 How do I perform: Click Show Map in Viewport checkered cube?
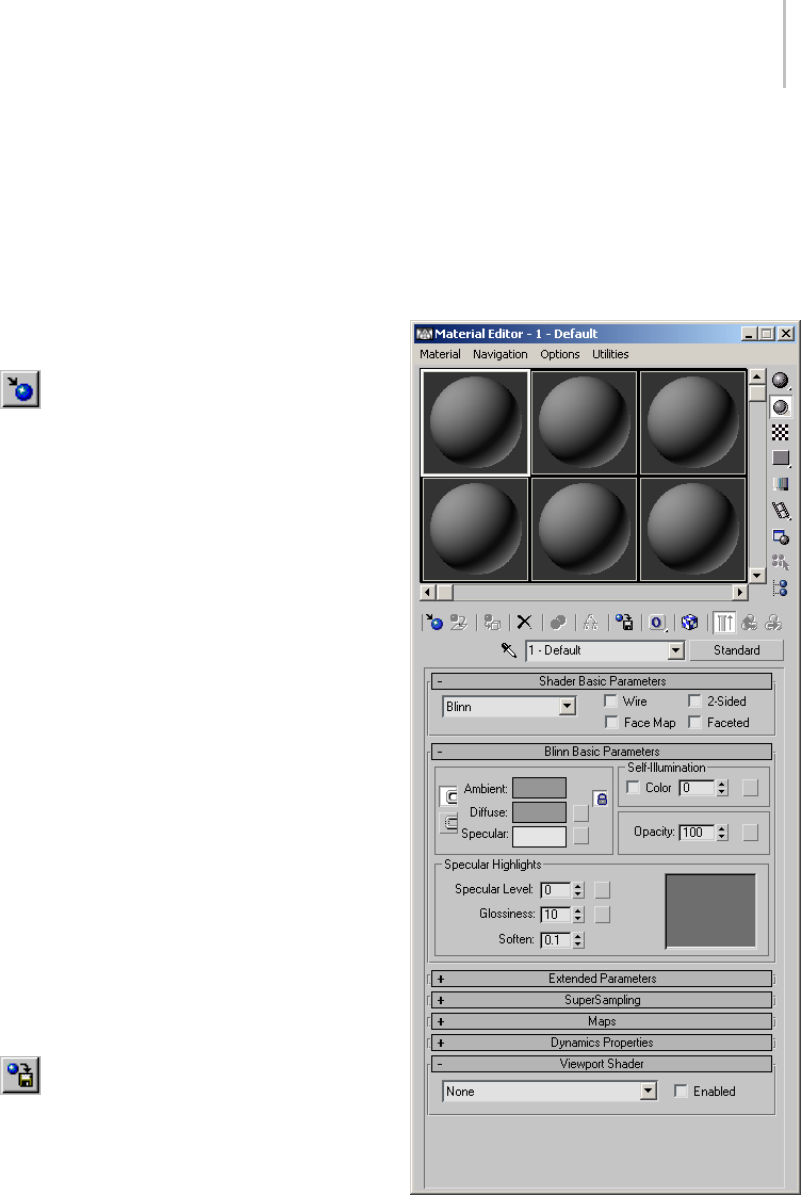click(690, 623)
